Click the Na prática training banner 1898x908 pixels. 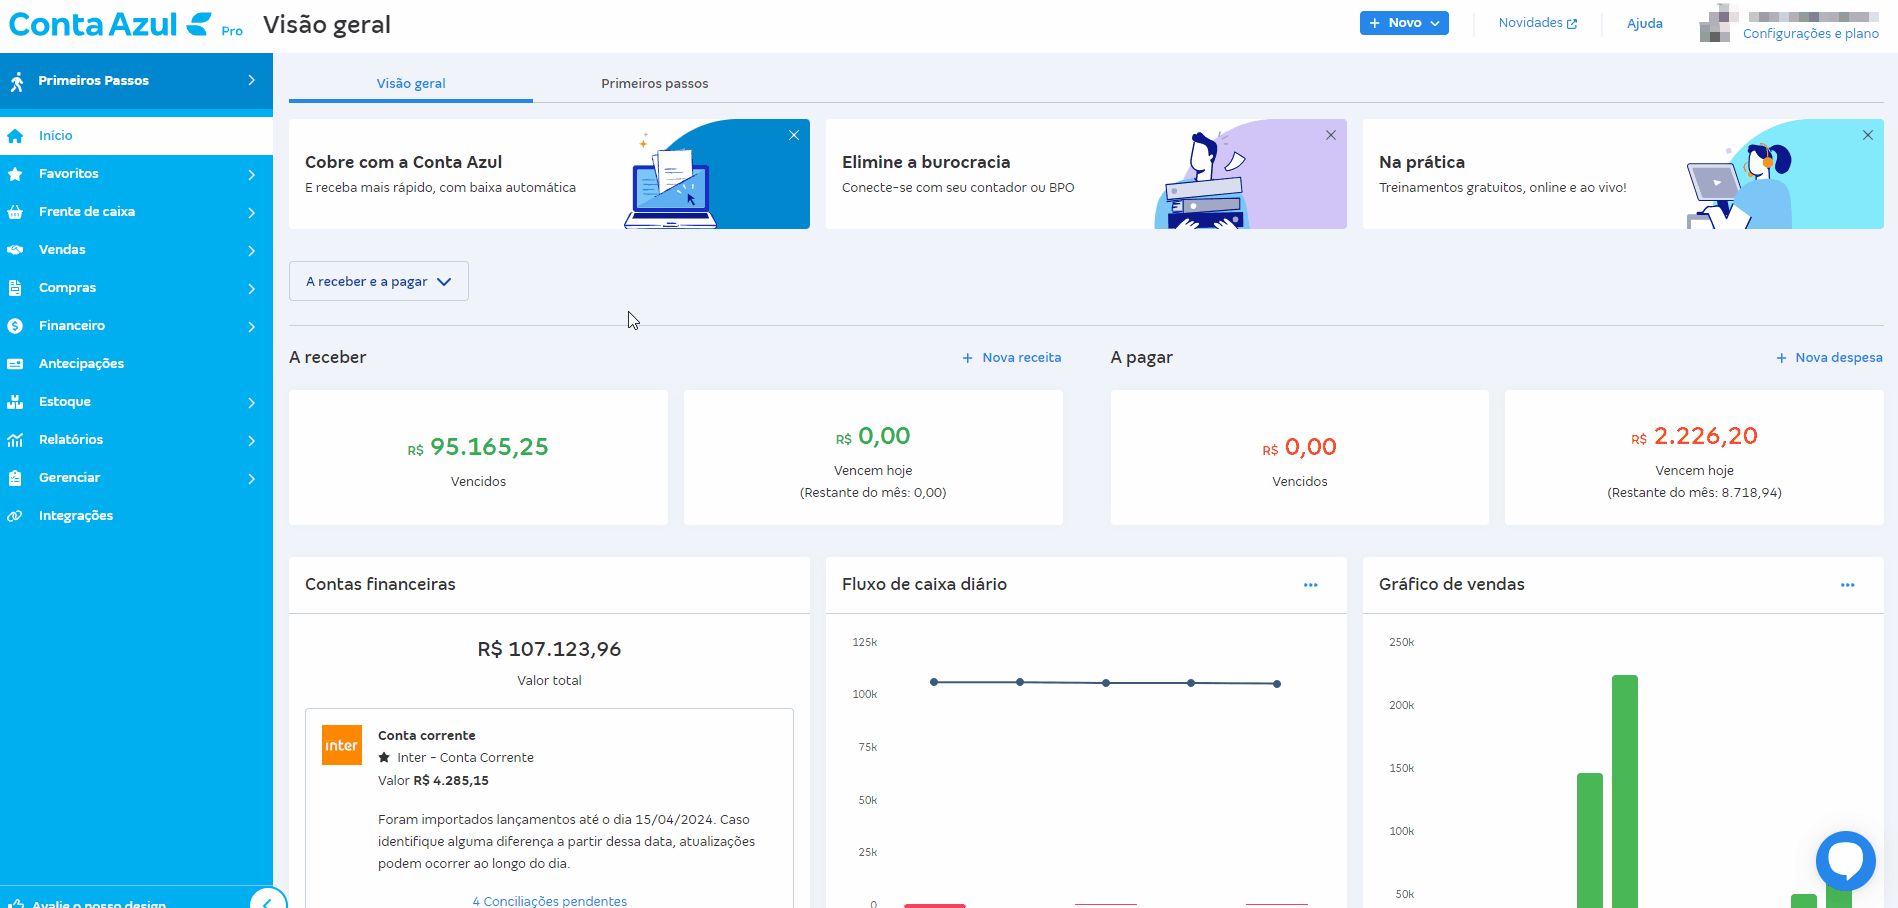tap(1623, 174)
